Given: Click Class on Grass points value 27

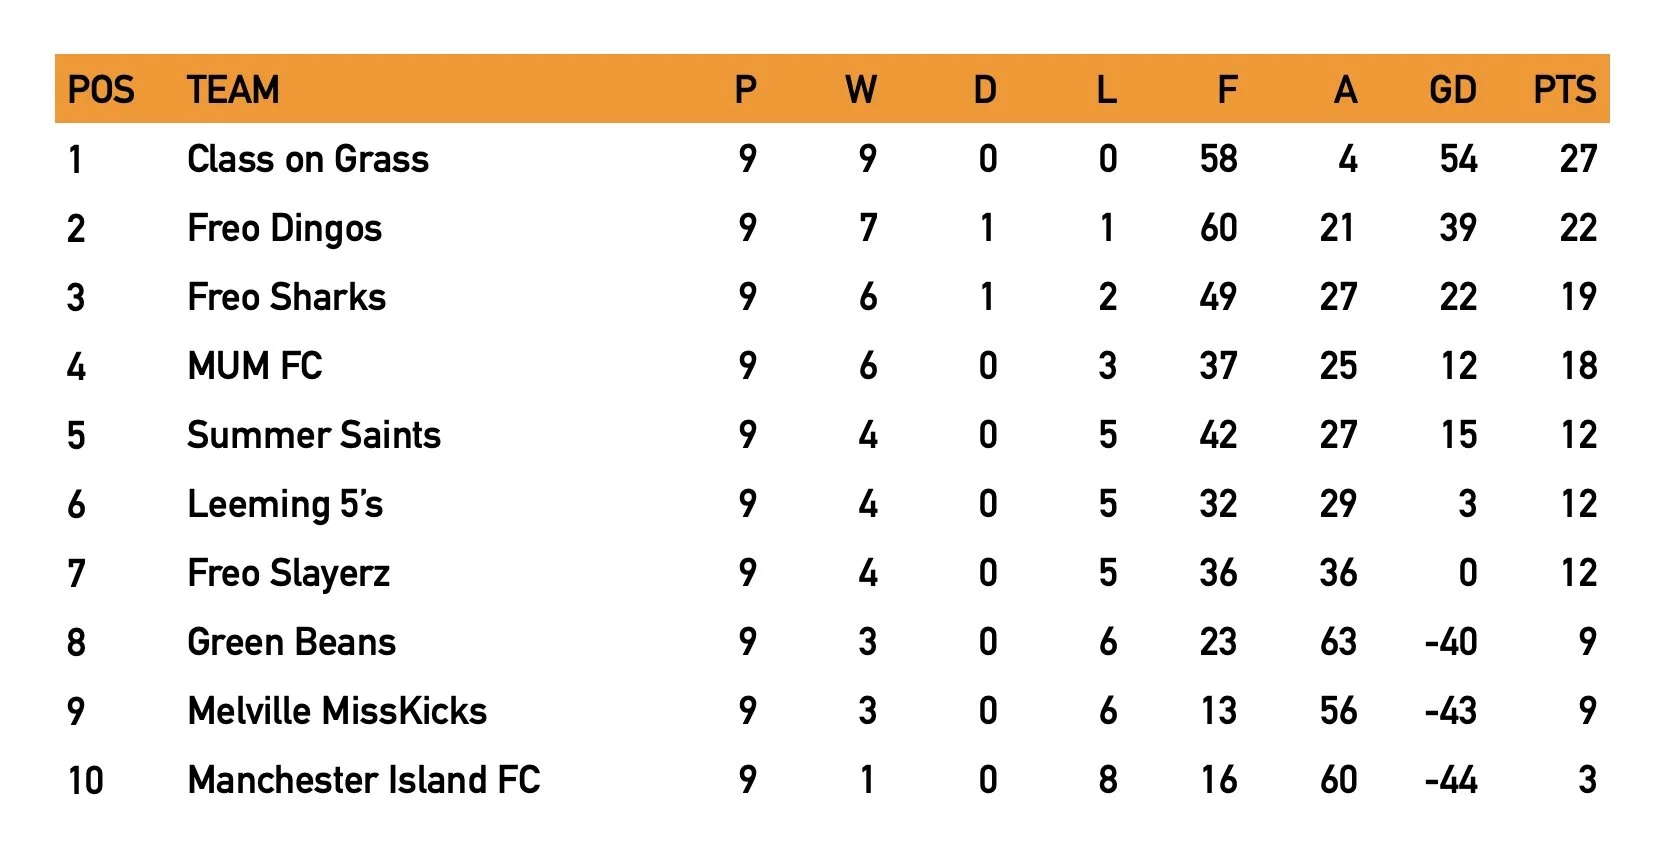Looking at the screenshot, I should tap(1578, 159).
